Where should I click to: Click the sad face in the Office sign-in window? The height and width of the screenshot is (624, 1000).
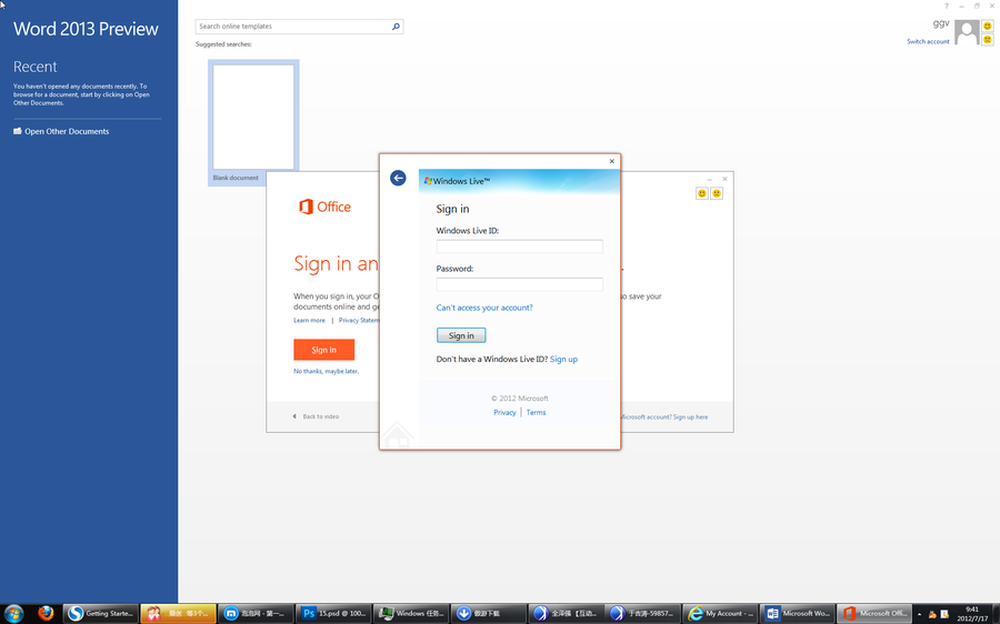pos(716,193)
